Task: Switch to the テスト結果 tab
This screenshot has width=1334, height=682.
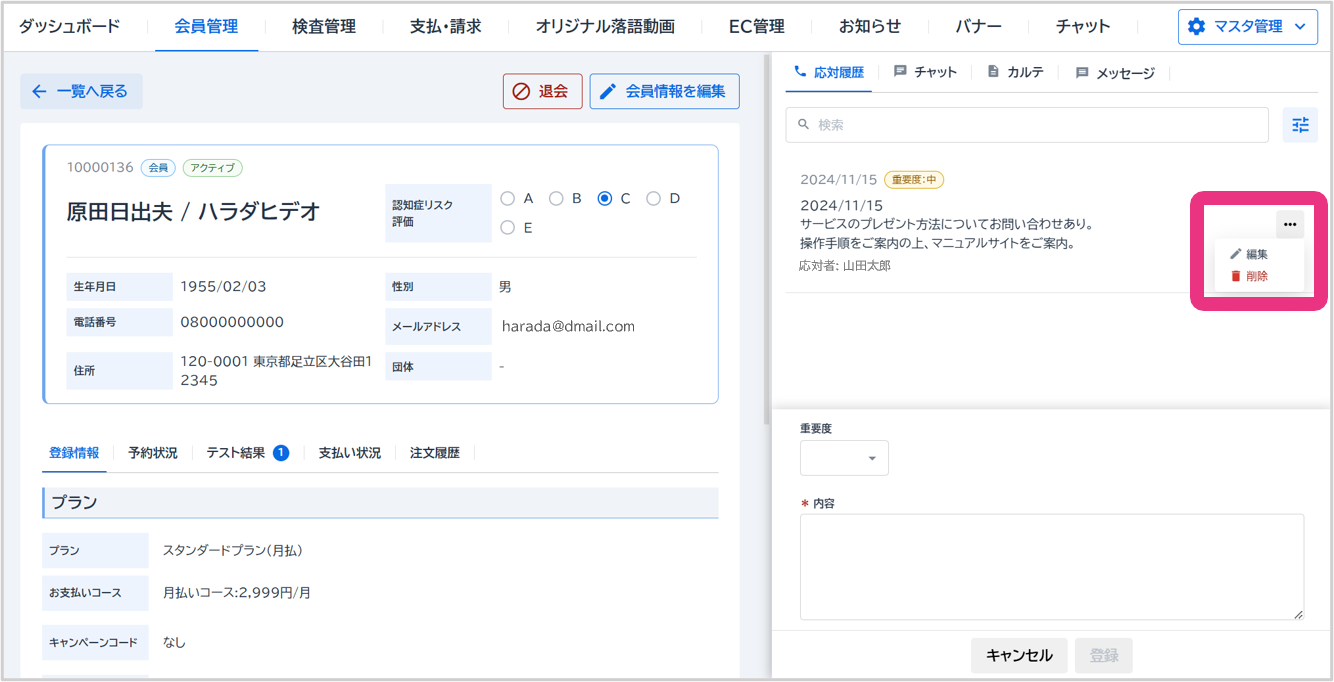Action: pyautogui.click(x=246, y=453)
